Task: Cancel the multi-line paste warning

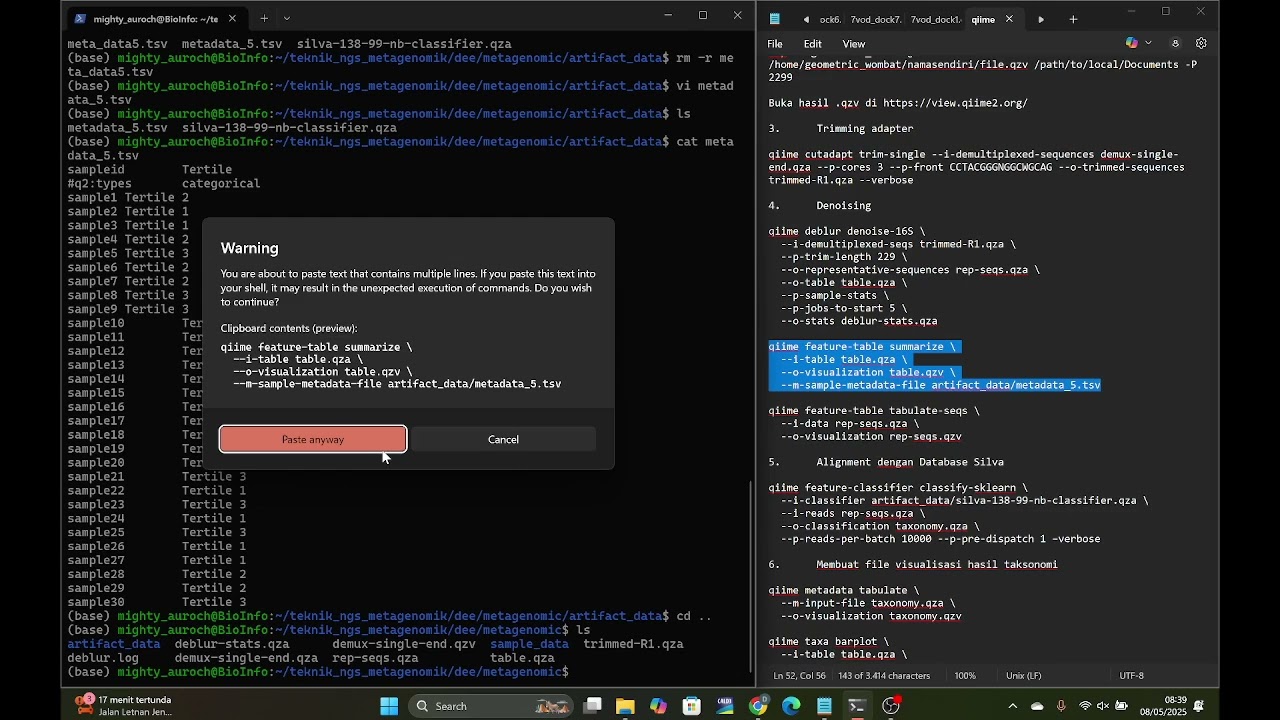Action: click(503, 439)
